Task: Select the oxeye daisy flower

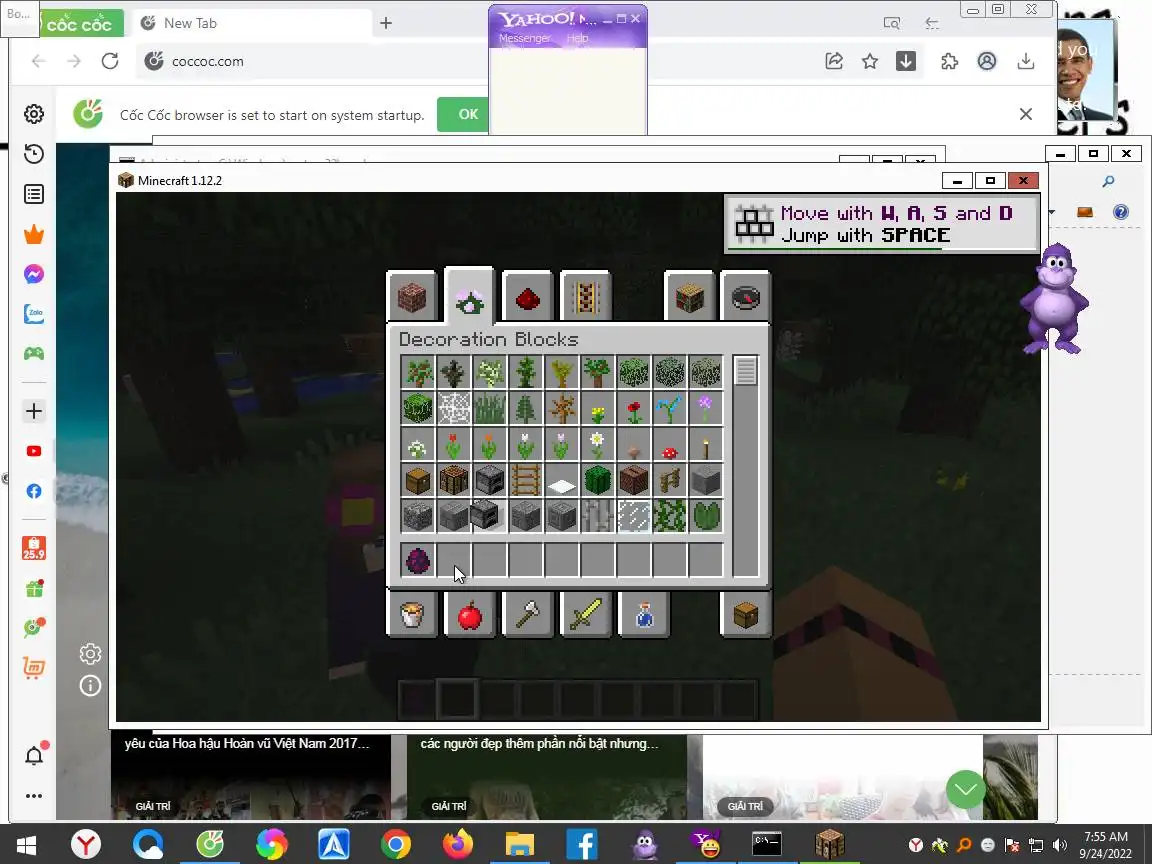Action: (598, 444)
